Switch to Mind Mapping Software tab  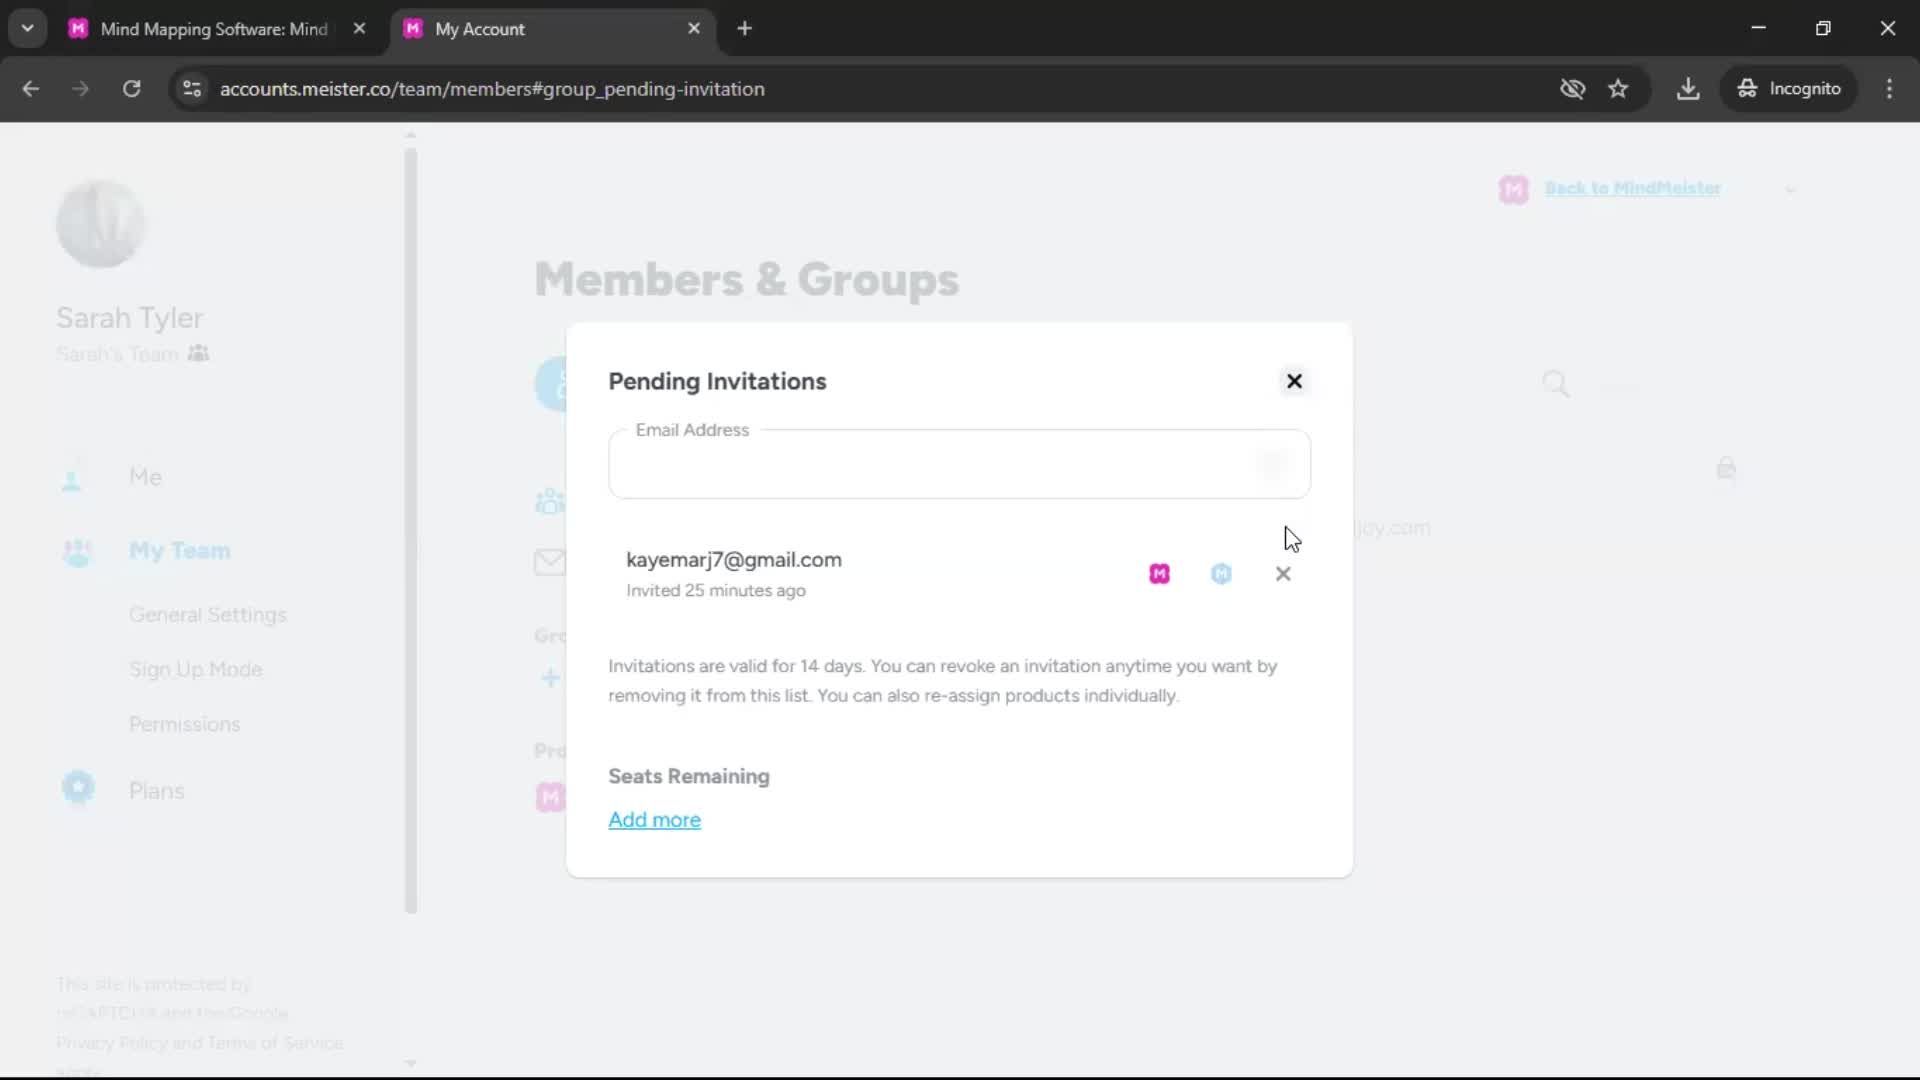coord(215,29)
